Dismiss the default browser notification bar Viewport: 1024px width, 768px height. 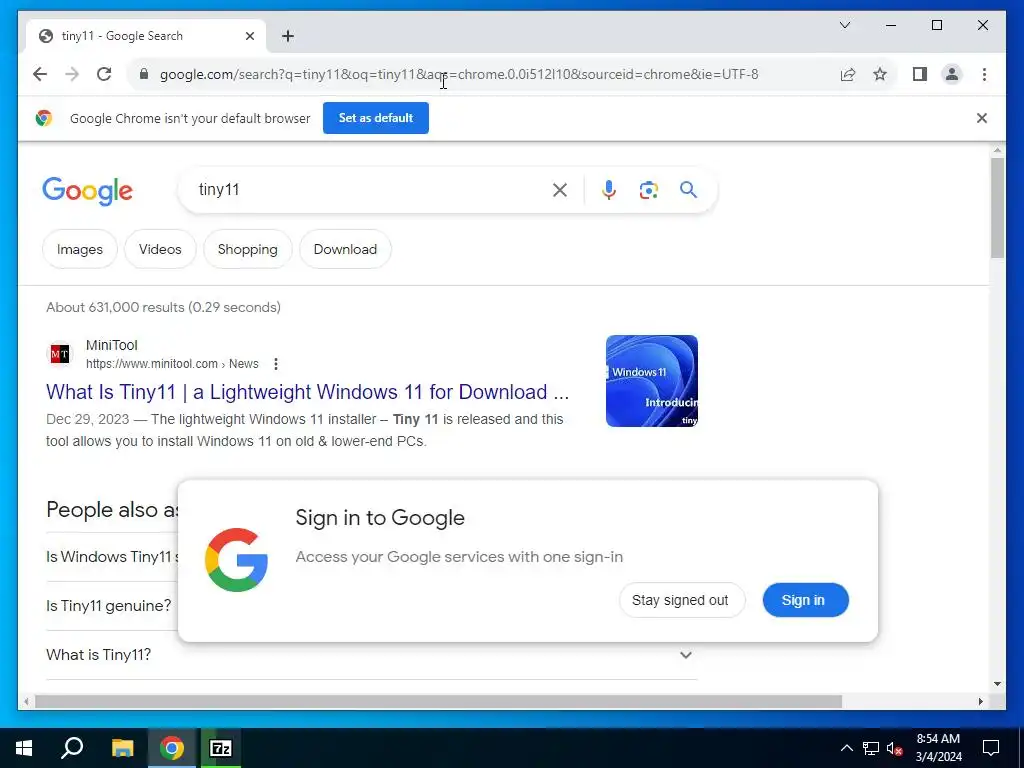(982, 118)
